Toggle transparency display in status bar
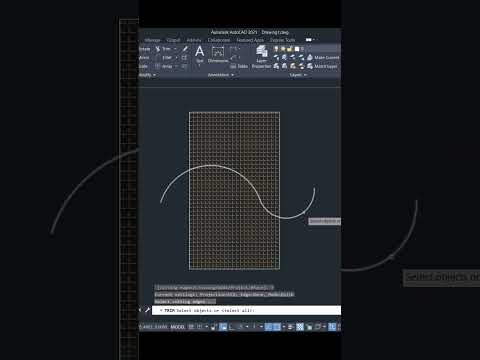Screen dimensions: 480x360 300,327
